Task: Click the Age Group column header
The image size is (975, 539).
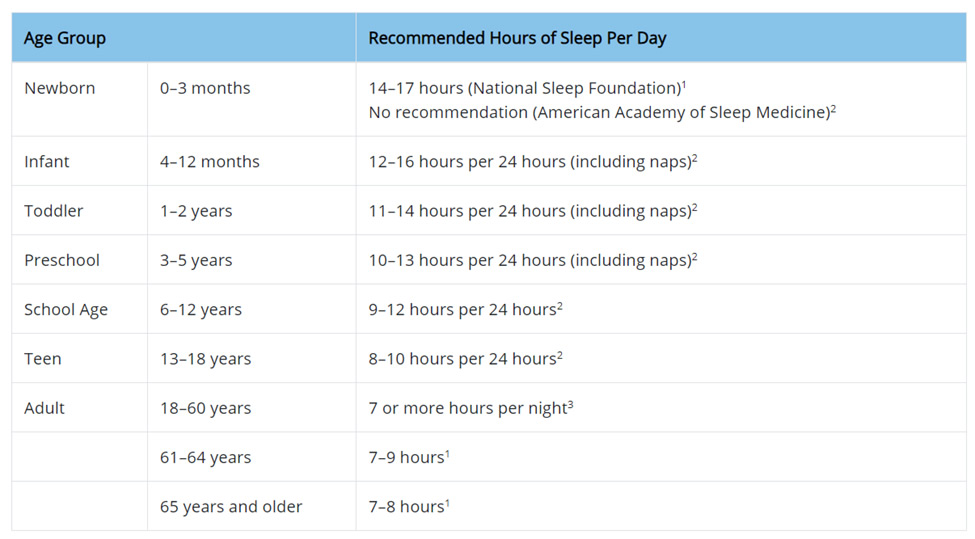Action: pos(65,39)
